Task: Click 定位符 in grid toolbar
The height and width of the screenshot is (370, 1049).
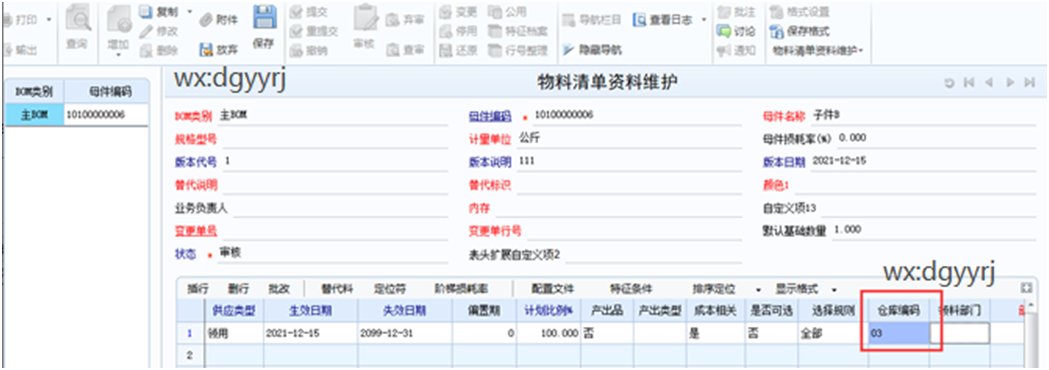Action: pos(389,289)
